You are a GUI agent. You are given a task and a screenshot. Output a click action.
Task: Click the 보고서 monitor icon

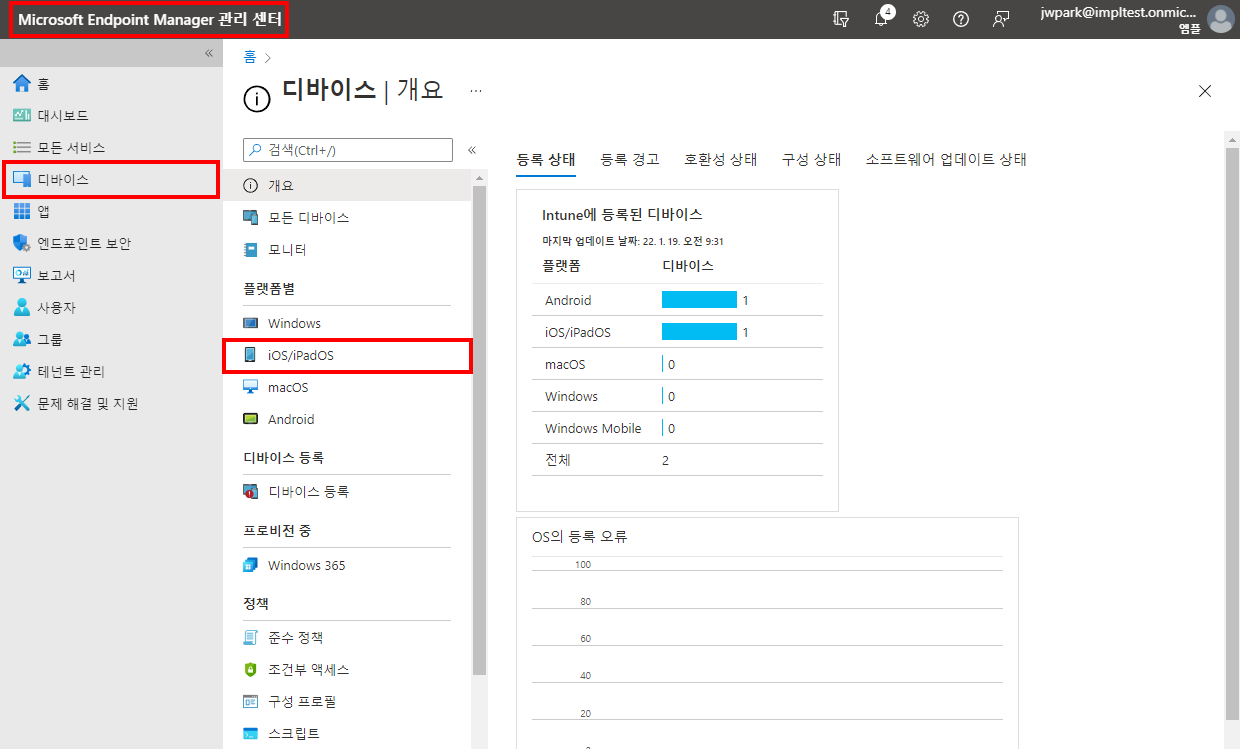click(x=22, y=275)
